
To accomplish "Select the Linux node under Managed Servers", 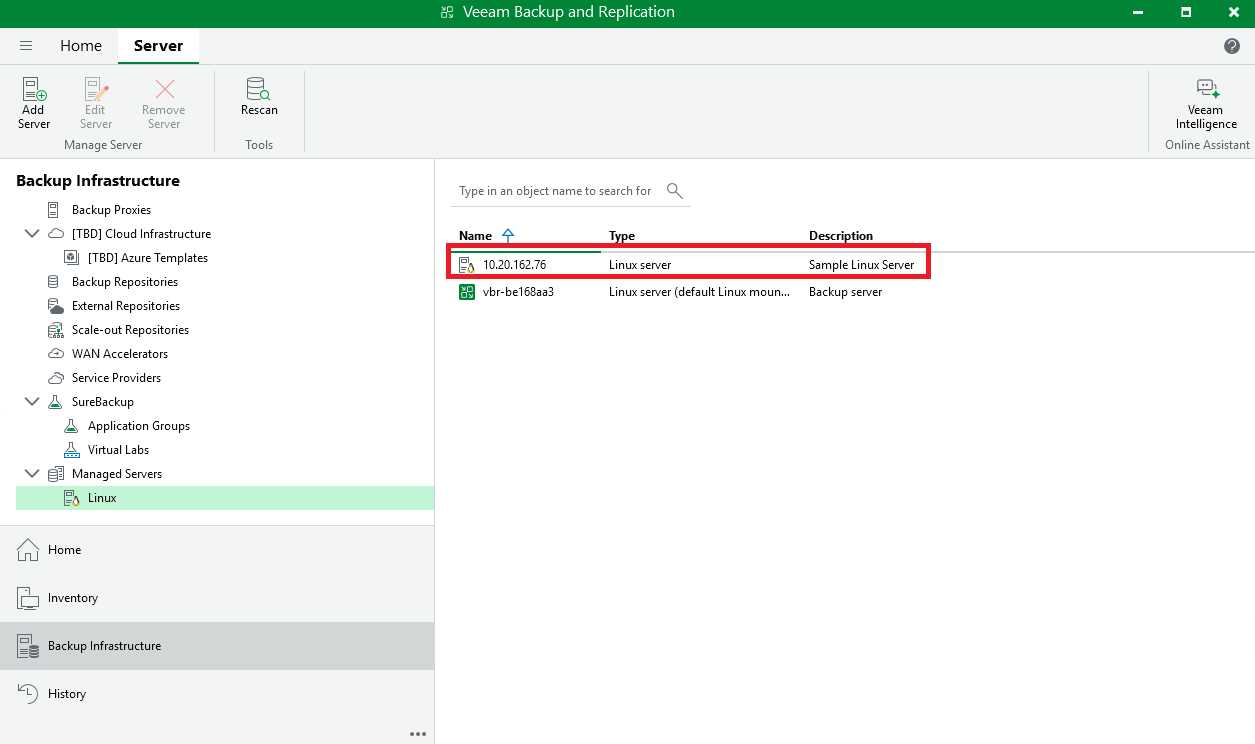I will point(225,498).
